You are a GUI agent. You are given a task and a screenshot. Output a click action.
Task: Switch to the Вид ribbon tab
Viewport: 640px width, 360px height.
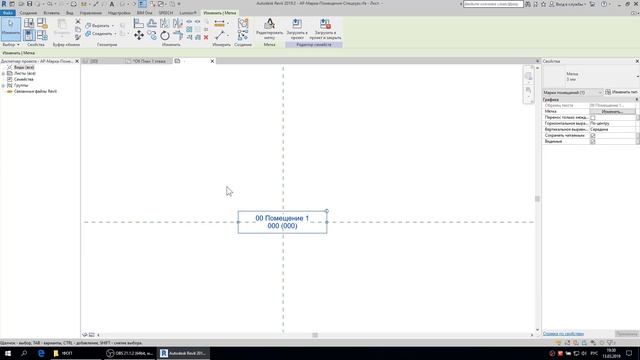pos(70,13)
